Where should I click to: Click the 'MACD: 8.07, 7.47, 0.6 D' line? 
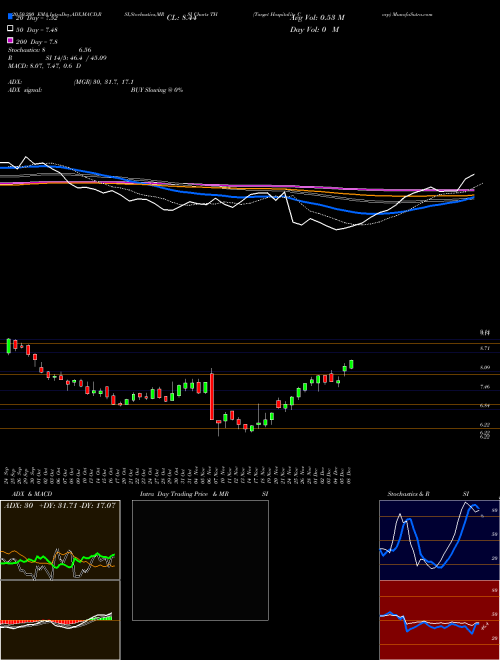click(x=45, y=66)
